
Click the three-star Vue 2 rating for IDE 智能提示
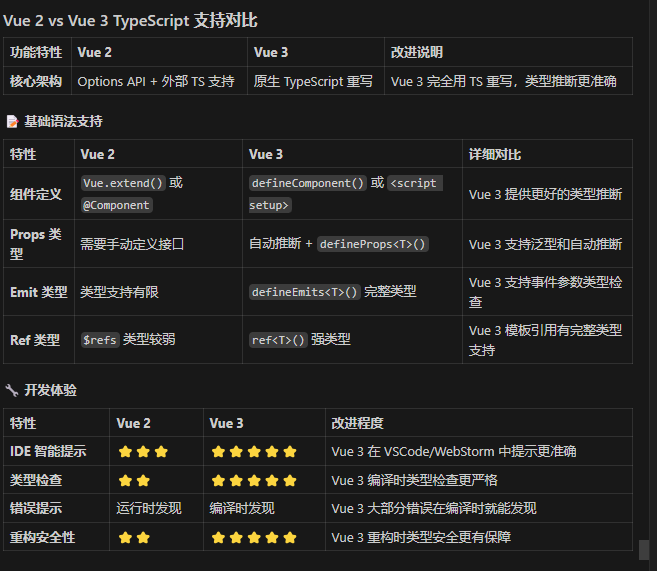pyautogui.click(x=143, y=452)
